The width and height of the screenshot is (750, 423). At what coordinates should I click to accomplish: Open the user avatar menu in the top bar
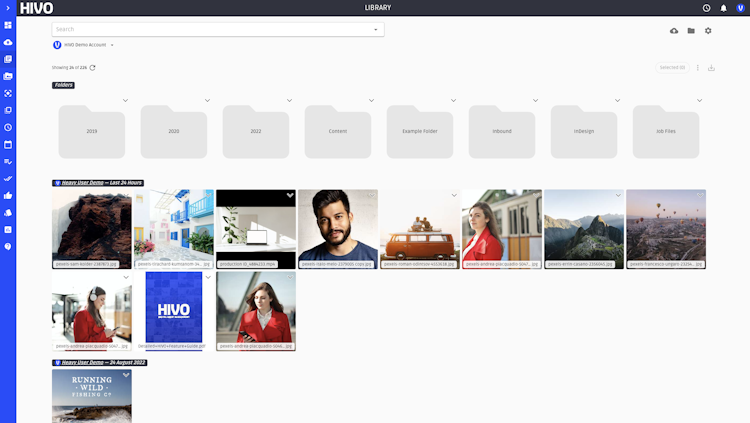coord(740,8)
